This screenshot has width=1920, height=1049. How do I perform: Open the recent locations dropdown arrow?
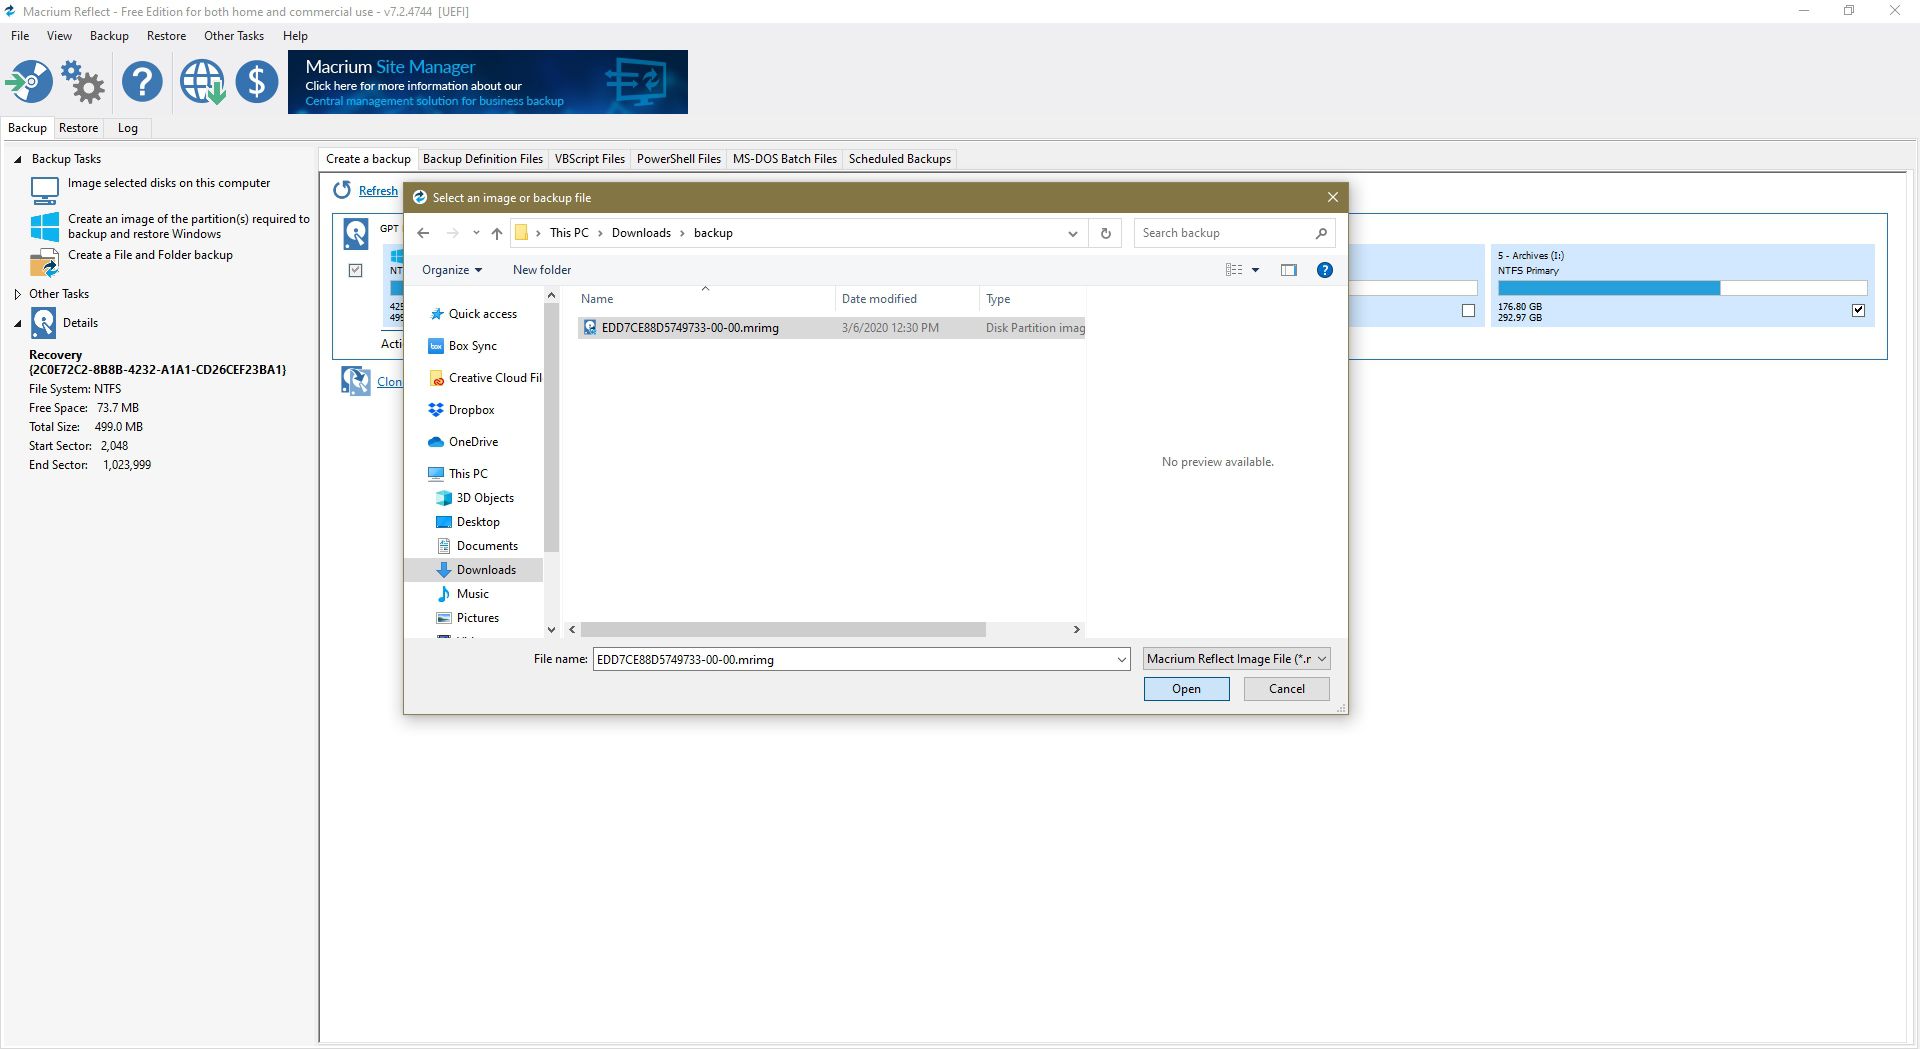click(x=476, y=233)
